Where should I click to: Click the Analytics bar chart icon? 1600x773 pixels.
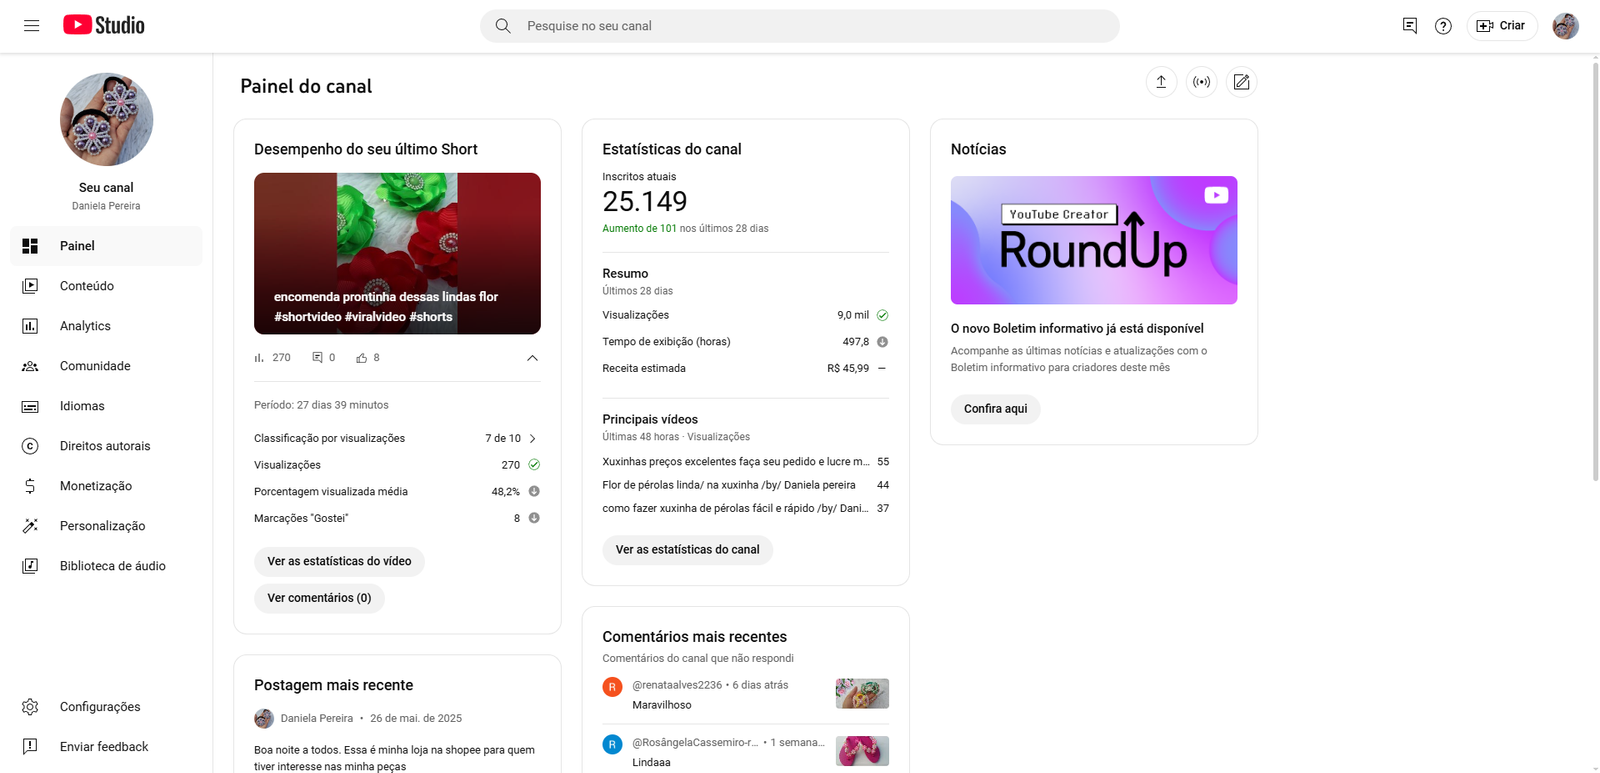(x=30, y=326)
